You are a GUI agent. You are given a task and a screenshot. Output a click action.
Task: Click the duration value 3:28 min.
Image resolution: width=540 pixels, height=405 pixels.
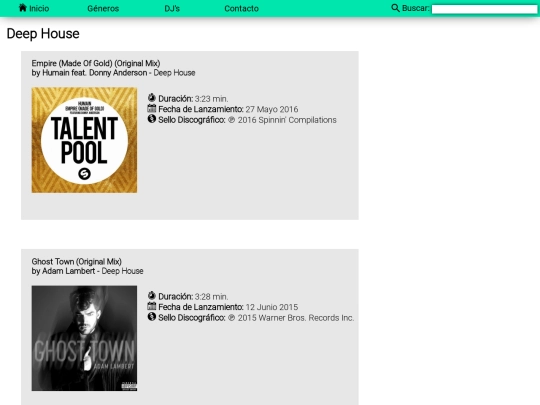(x=211, y=297)
